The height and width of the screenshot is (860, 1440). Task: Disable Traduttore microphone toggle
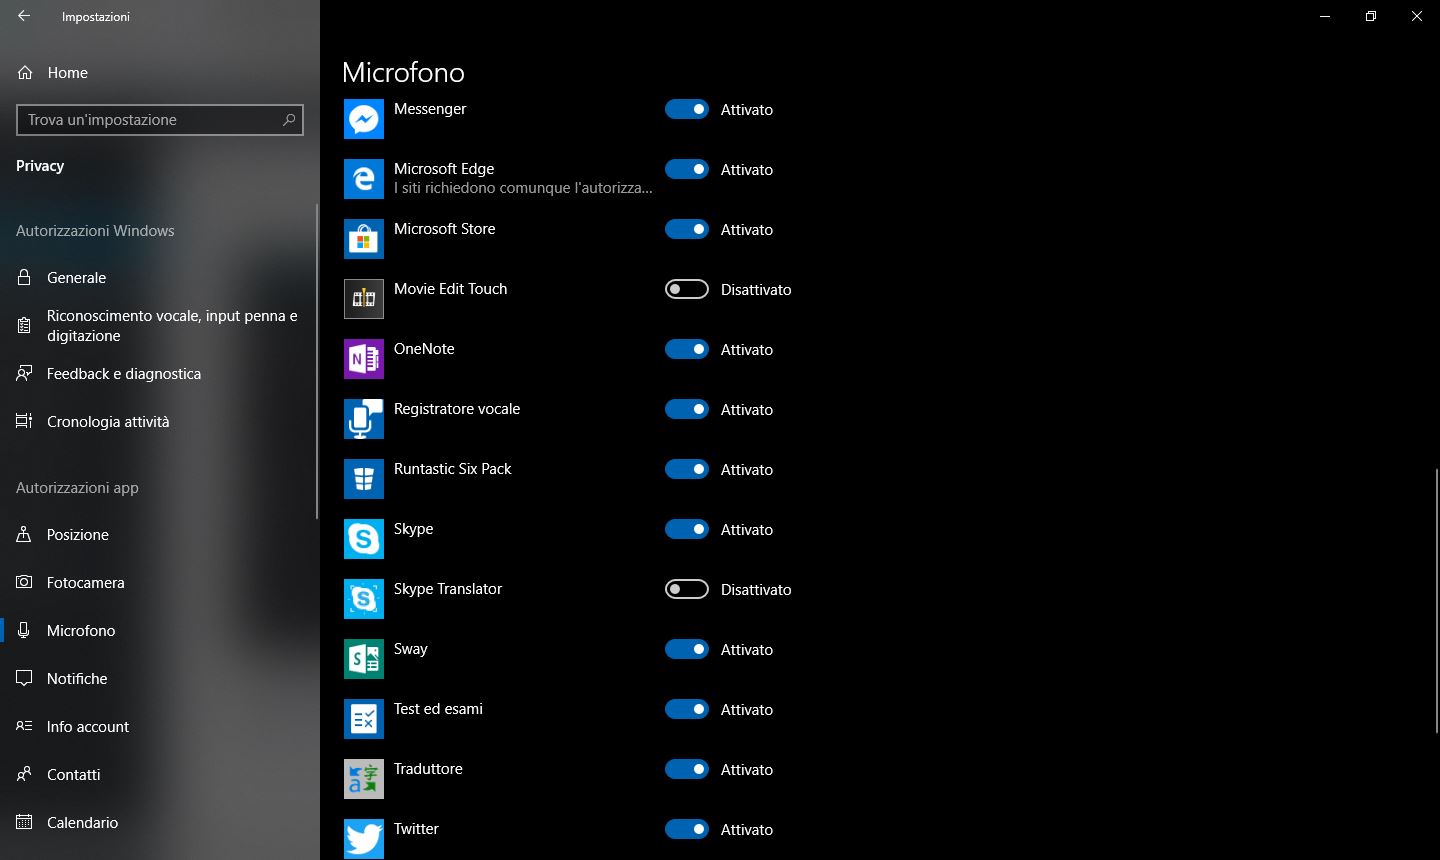(687, 769)
